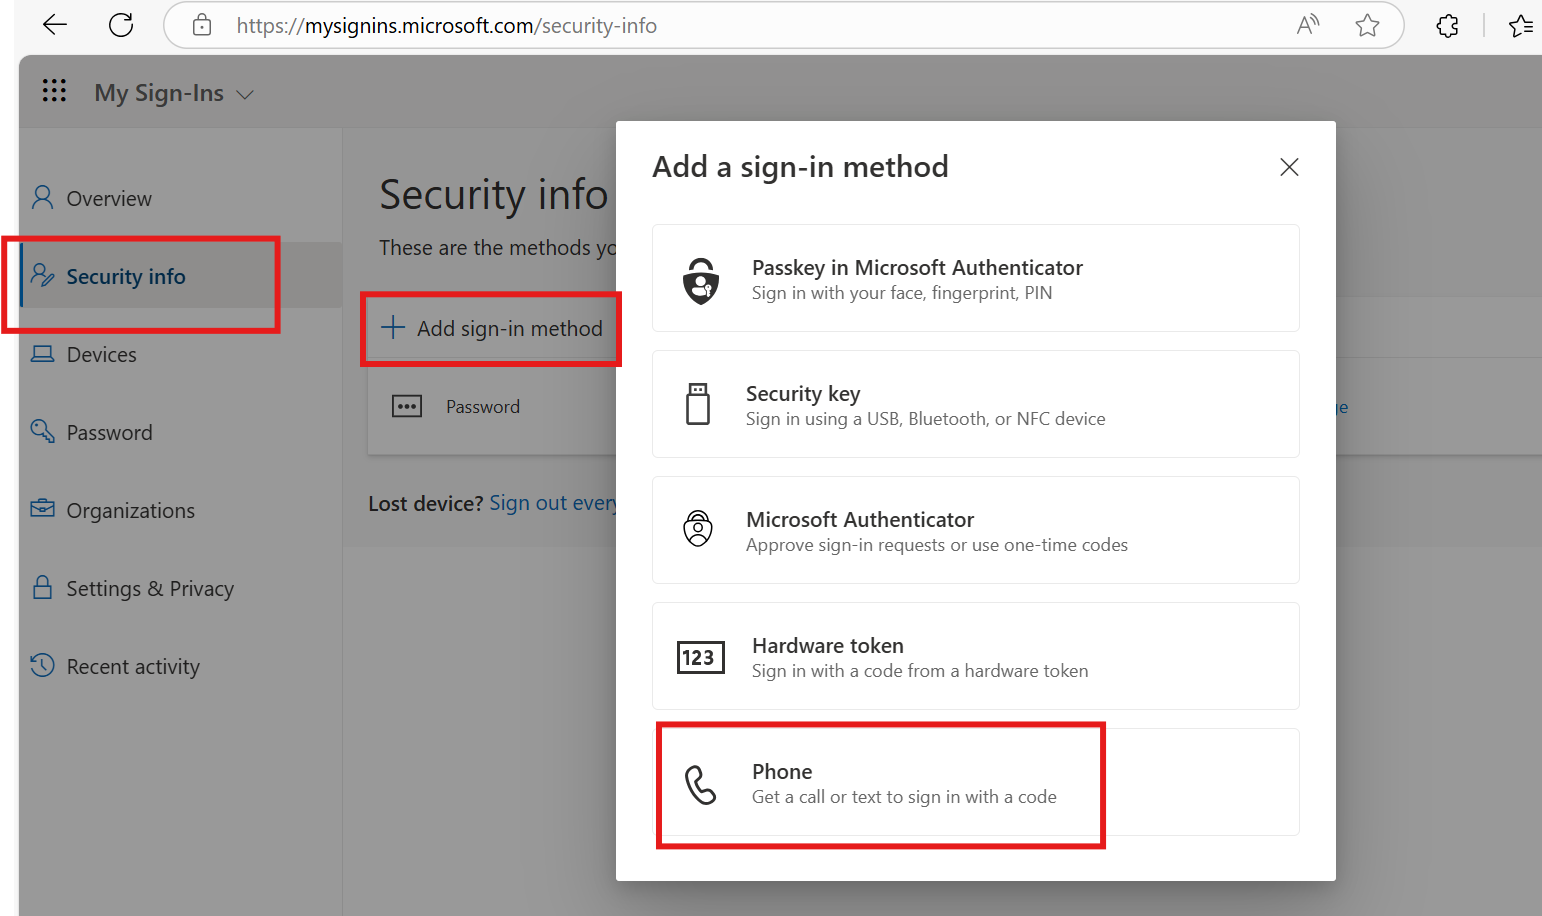Open the app launcher grid icon
This screenshot has width=1542, height=916.
point(54,91)
